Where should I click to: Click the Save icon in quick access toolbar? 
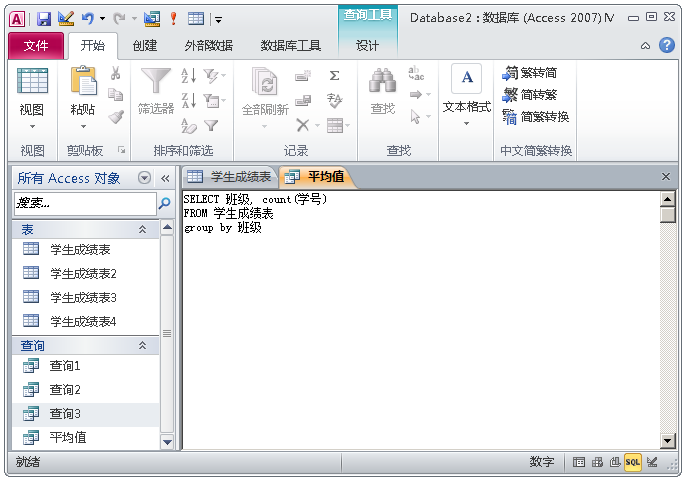click(44, 18)
